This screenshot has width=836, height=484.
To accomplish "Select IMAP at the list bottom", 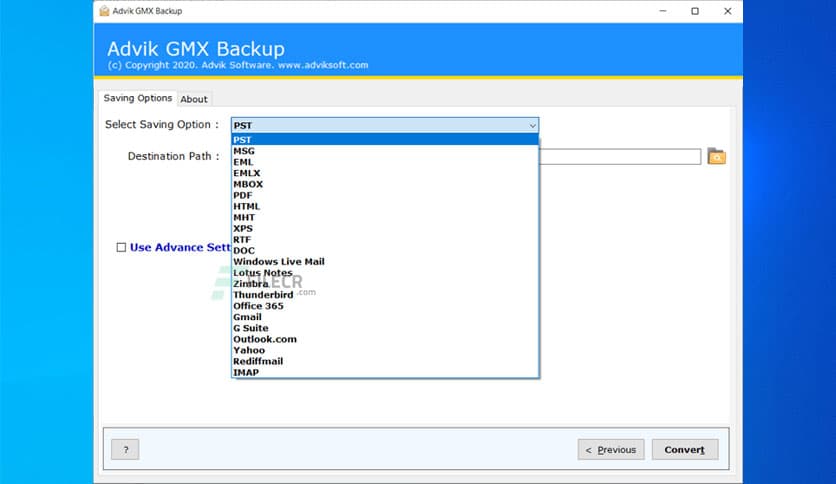I will (385, 372).
